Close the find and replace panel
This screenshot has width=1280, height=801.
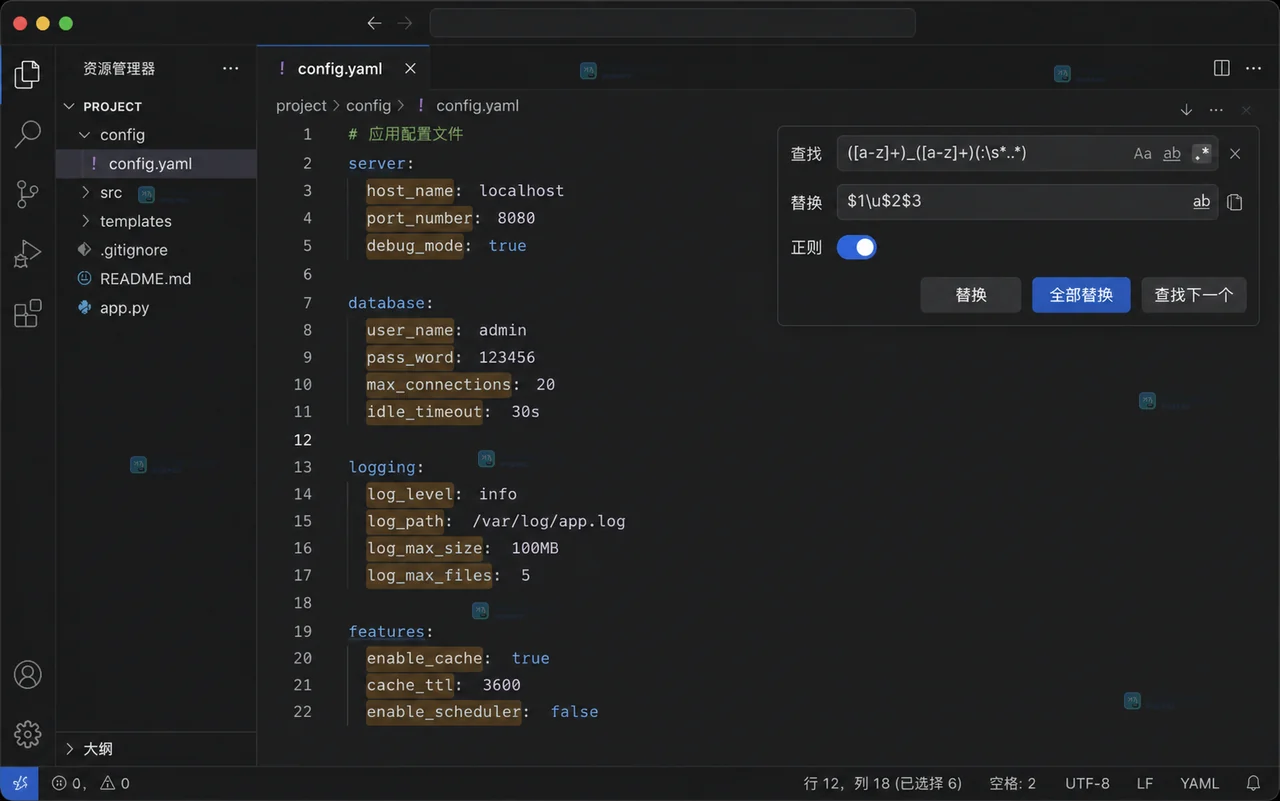(1235, 154)
